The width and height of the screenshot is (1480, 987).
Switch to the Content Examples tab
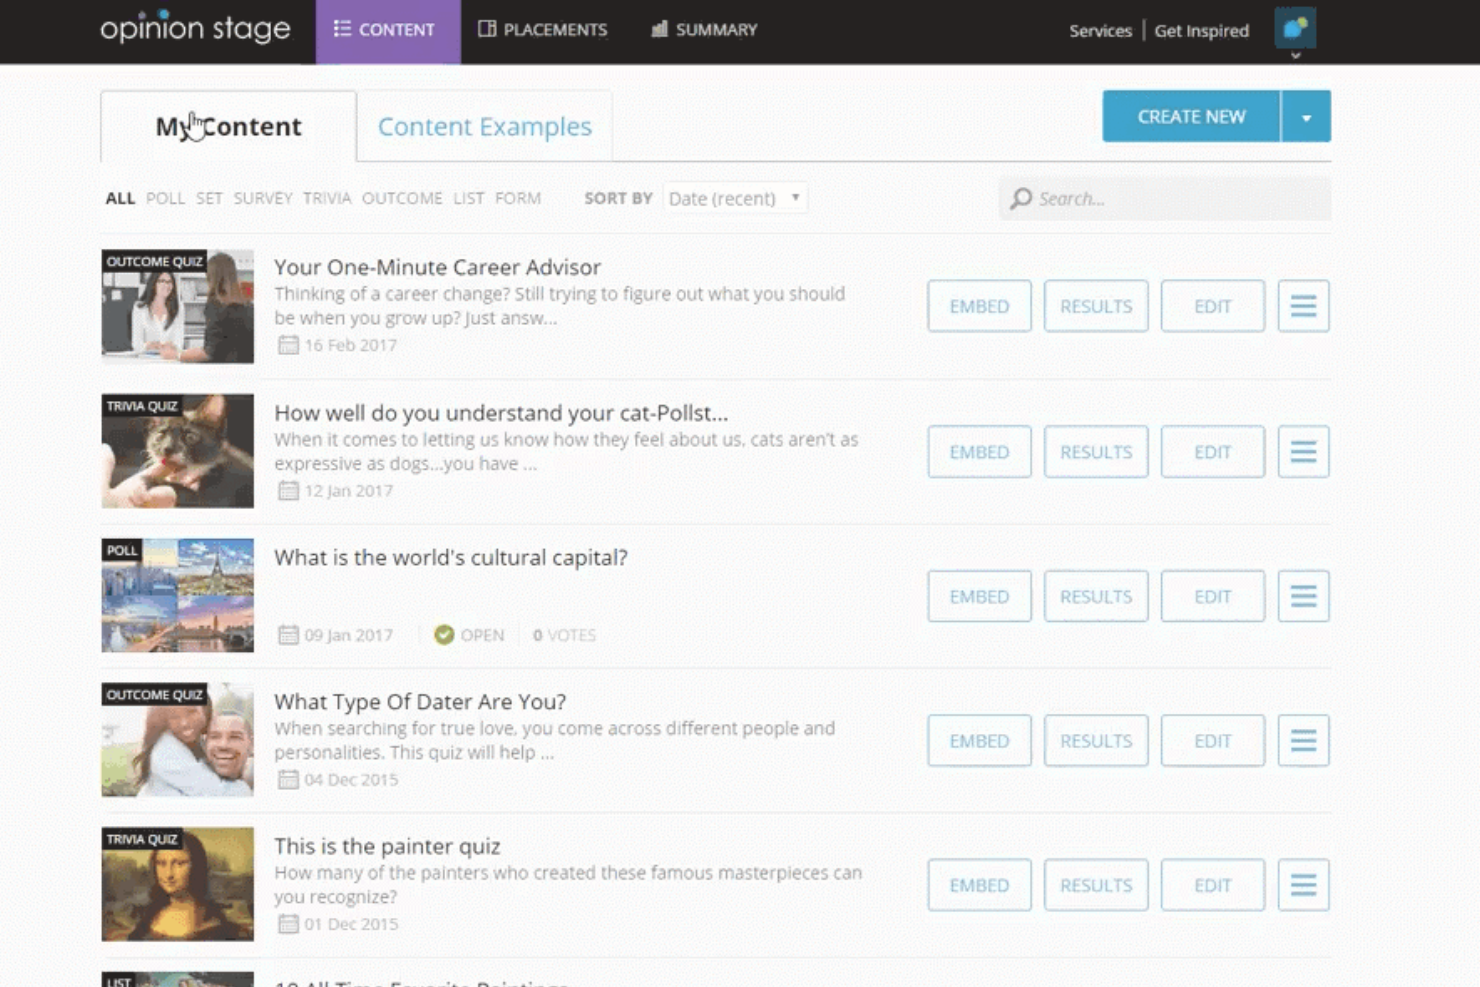pyautogui.click(x=484, y=126)
